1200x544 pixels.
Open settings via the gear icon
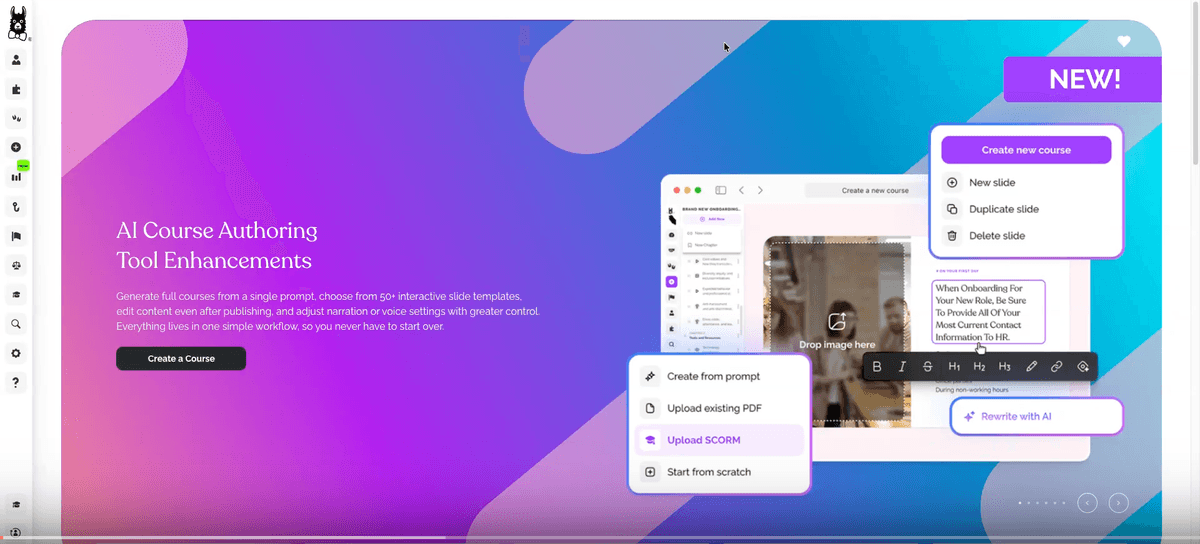(x=16, y=353)
